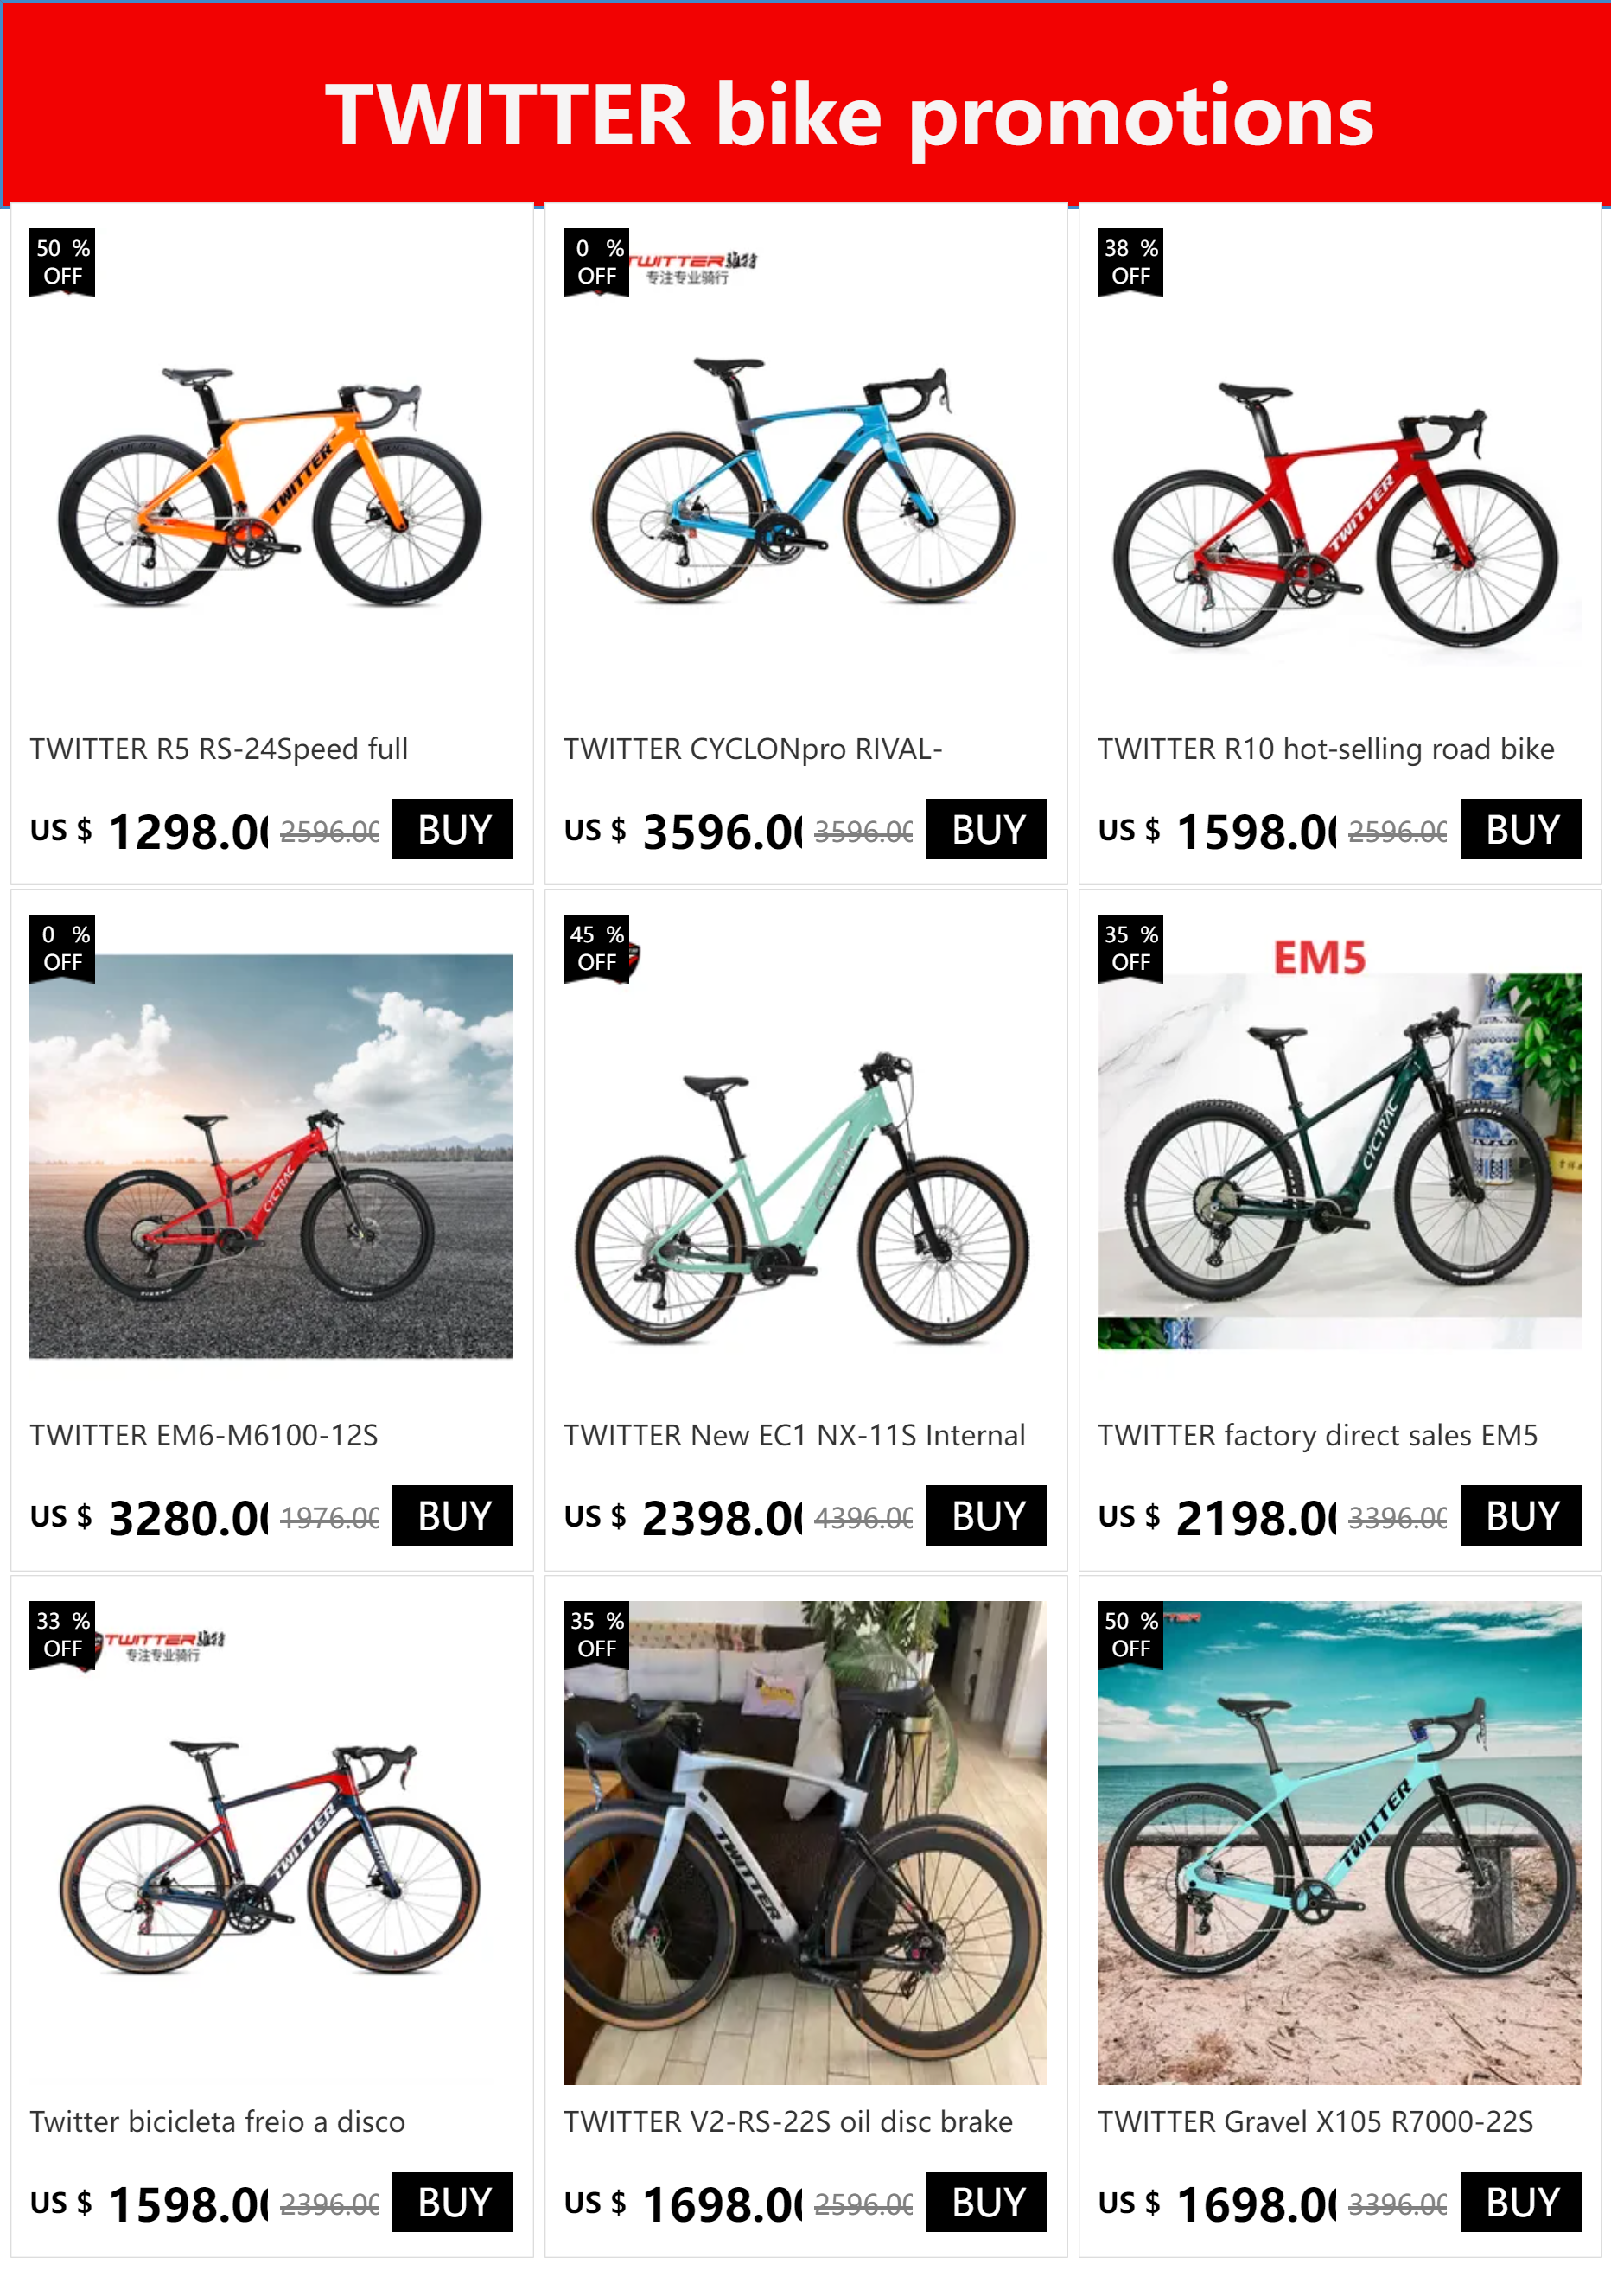
Task: Open the dark green EM5 bike photo
Action: 1338,1160
